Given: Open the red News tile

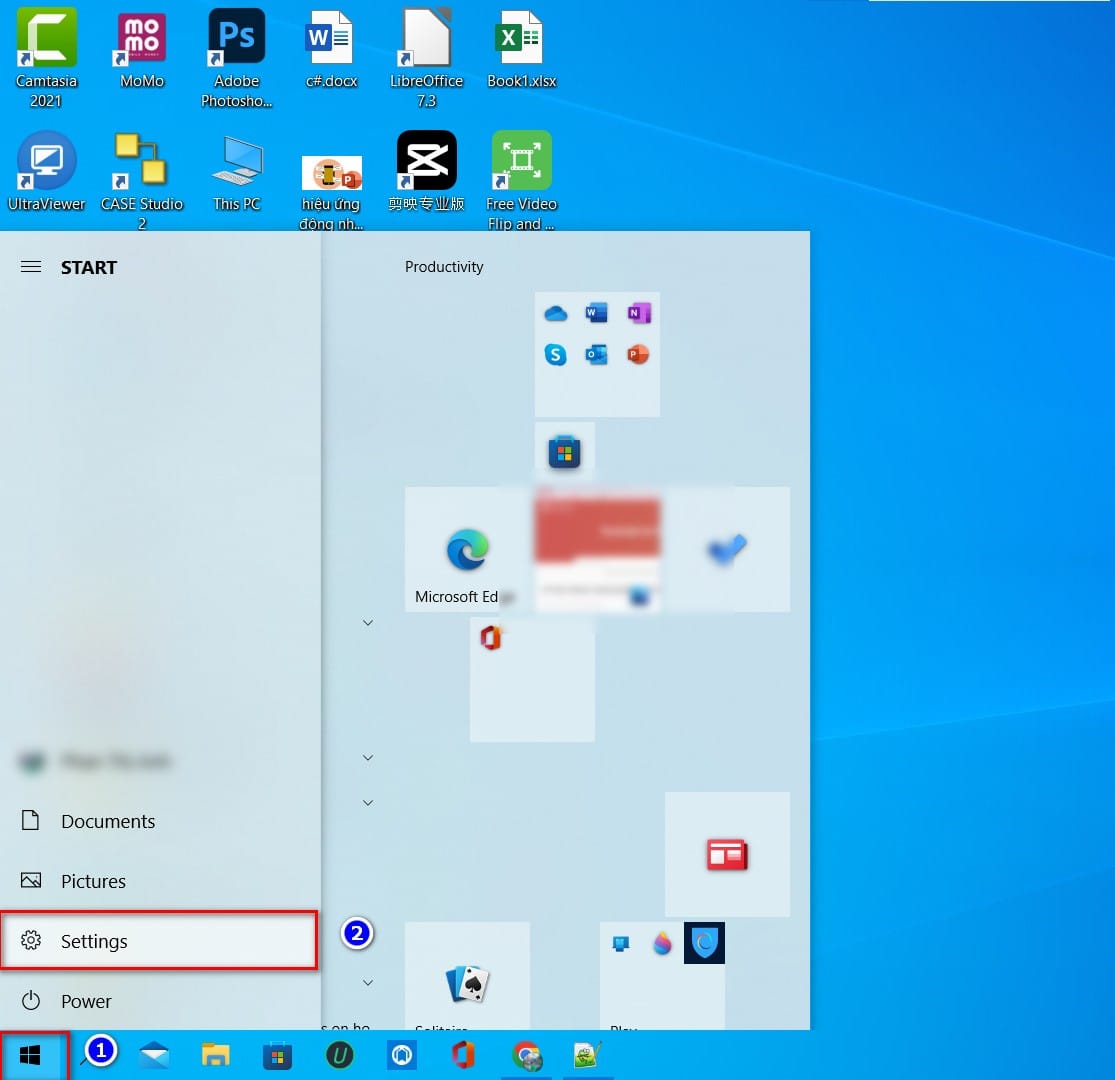Looking at the screenshot, I should tap(727, 854).
